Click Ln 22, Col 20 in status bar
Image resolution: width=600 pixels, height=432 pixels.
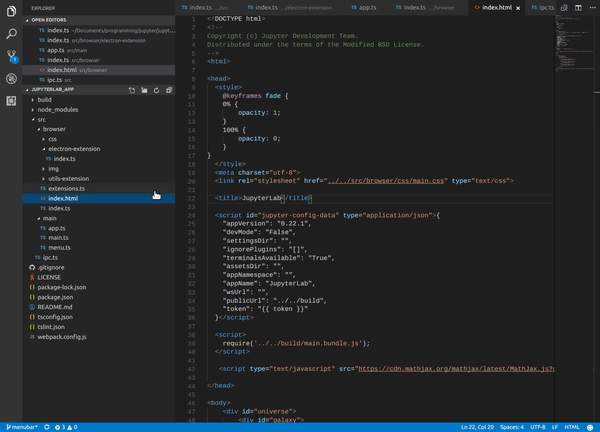pos(477,427)
